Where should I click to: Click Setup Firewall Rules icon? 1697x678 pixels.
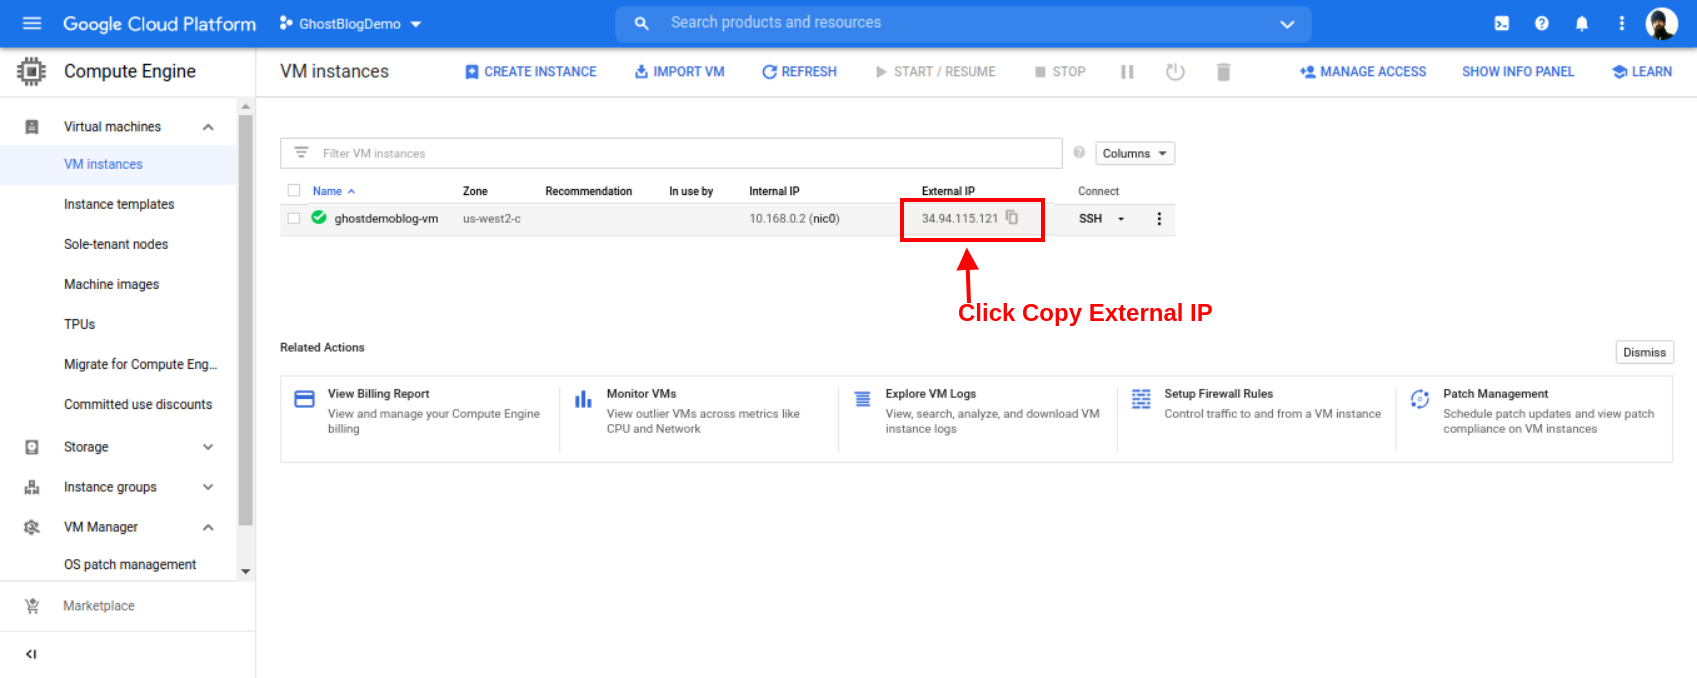coord(1141,399)
